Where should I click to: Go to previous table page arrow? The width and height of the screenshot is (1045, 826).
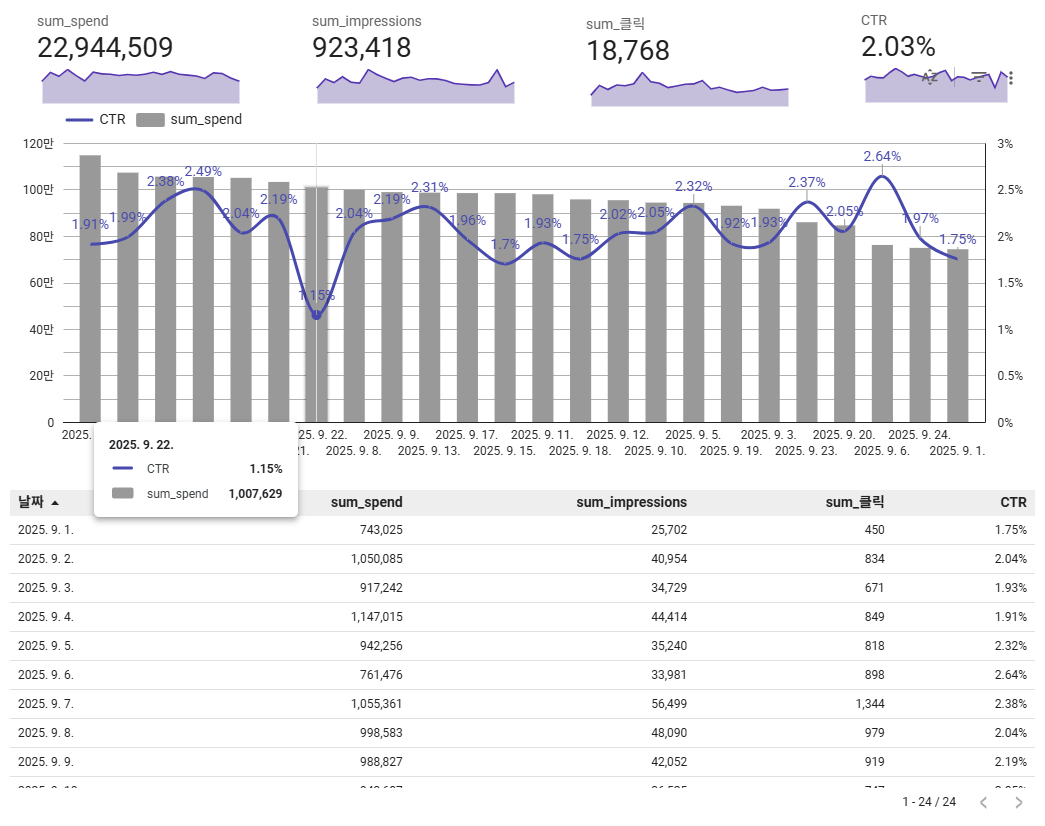pyautogui.click(x=983, y=802)
